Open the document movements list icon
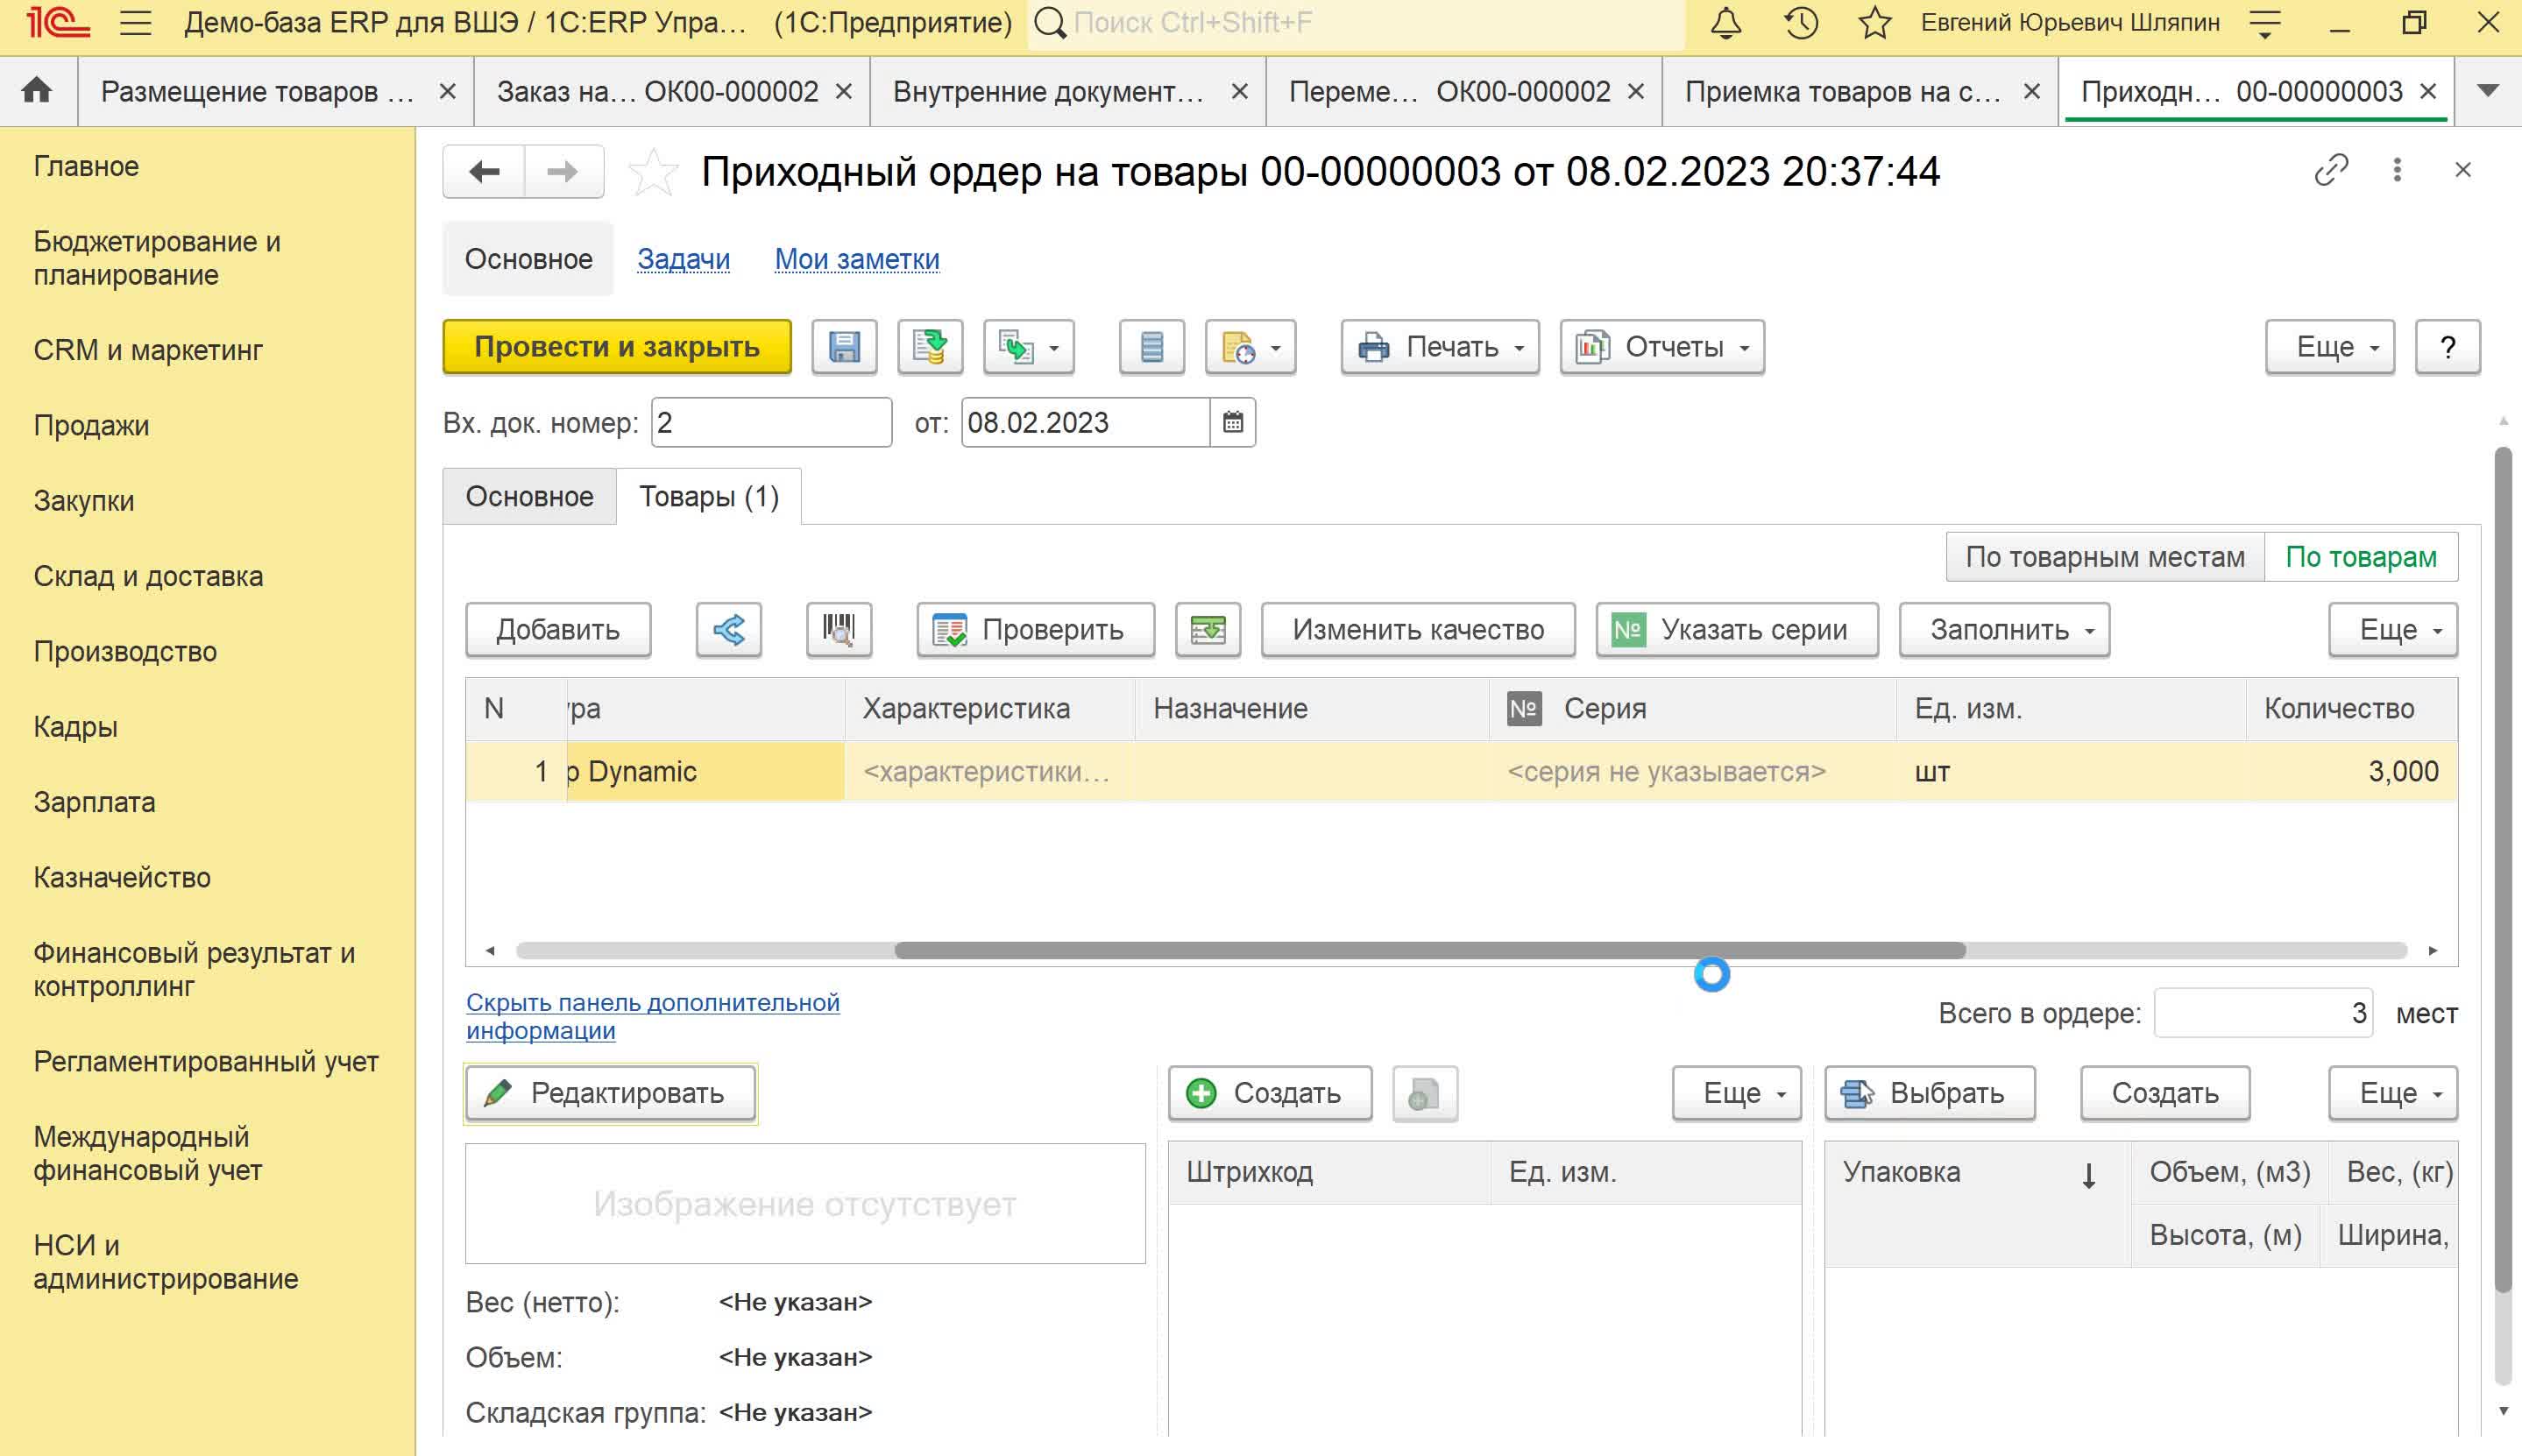Viewport: 2522px width, 1456px height. 1152,347
